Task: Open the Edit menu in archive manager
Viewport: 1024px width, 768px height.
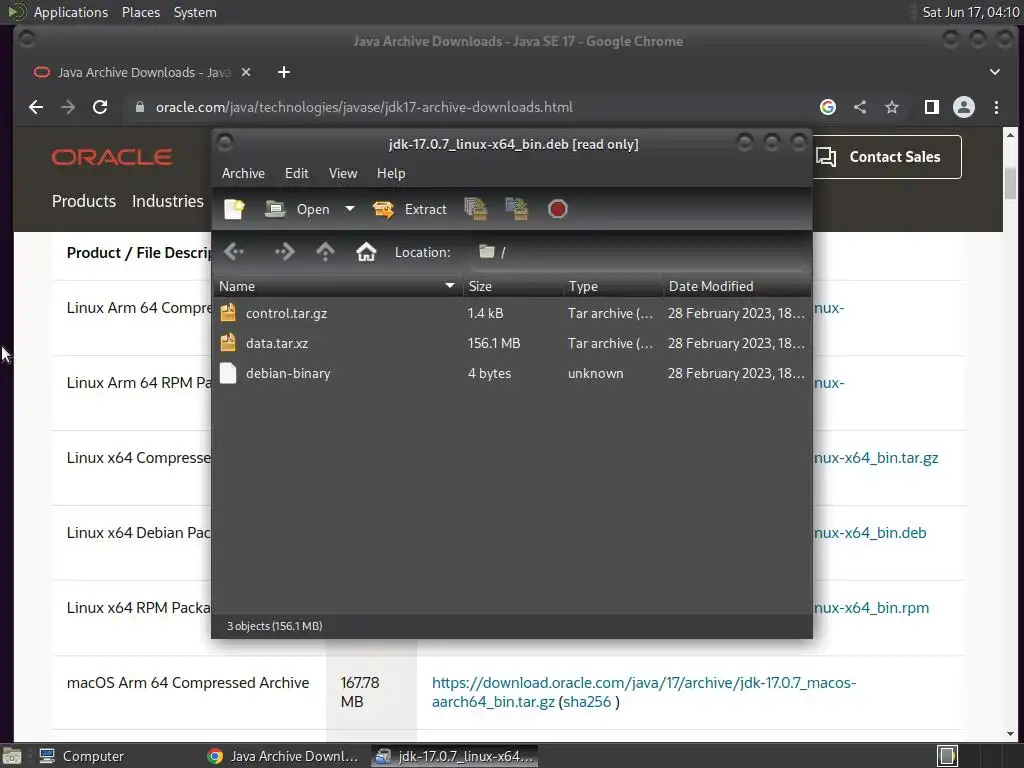Action: pos(296,174)
